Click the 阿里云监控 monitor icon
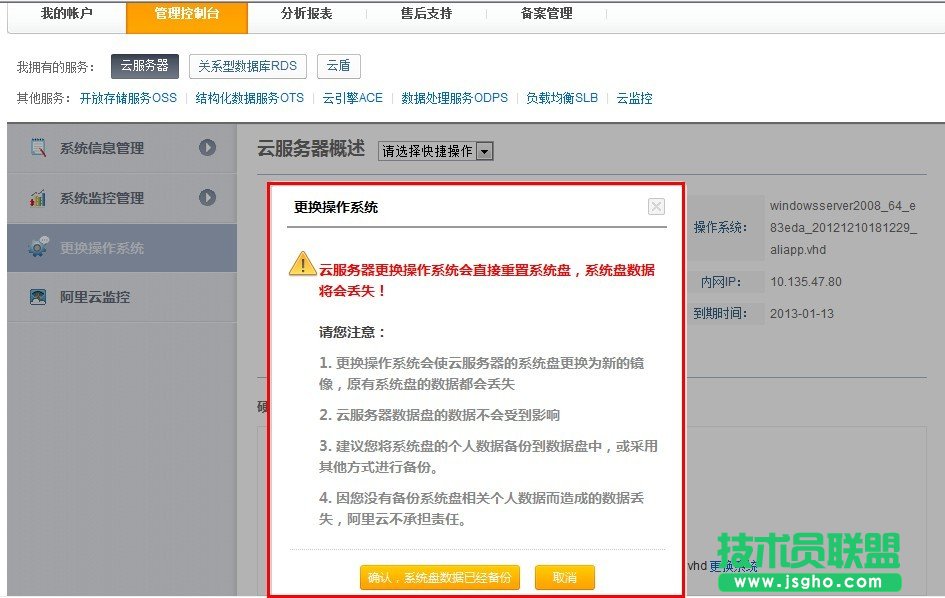 point(38,297)
